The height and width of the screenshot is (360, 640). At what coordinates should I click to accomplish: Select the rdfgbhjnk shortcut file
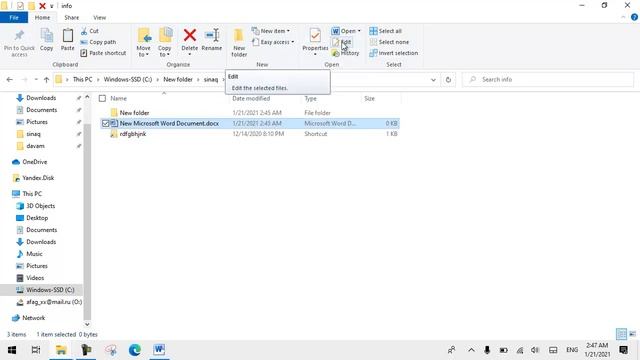point(250,134)
